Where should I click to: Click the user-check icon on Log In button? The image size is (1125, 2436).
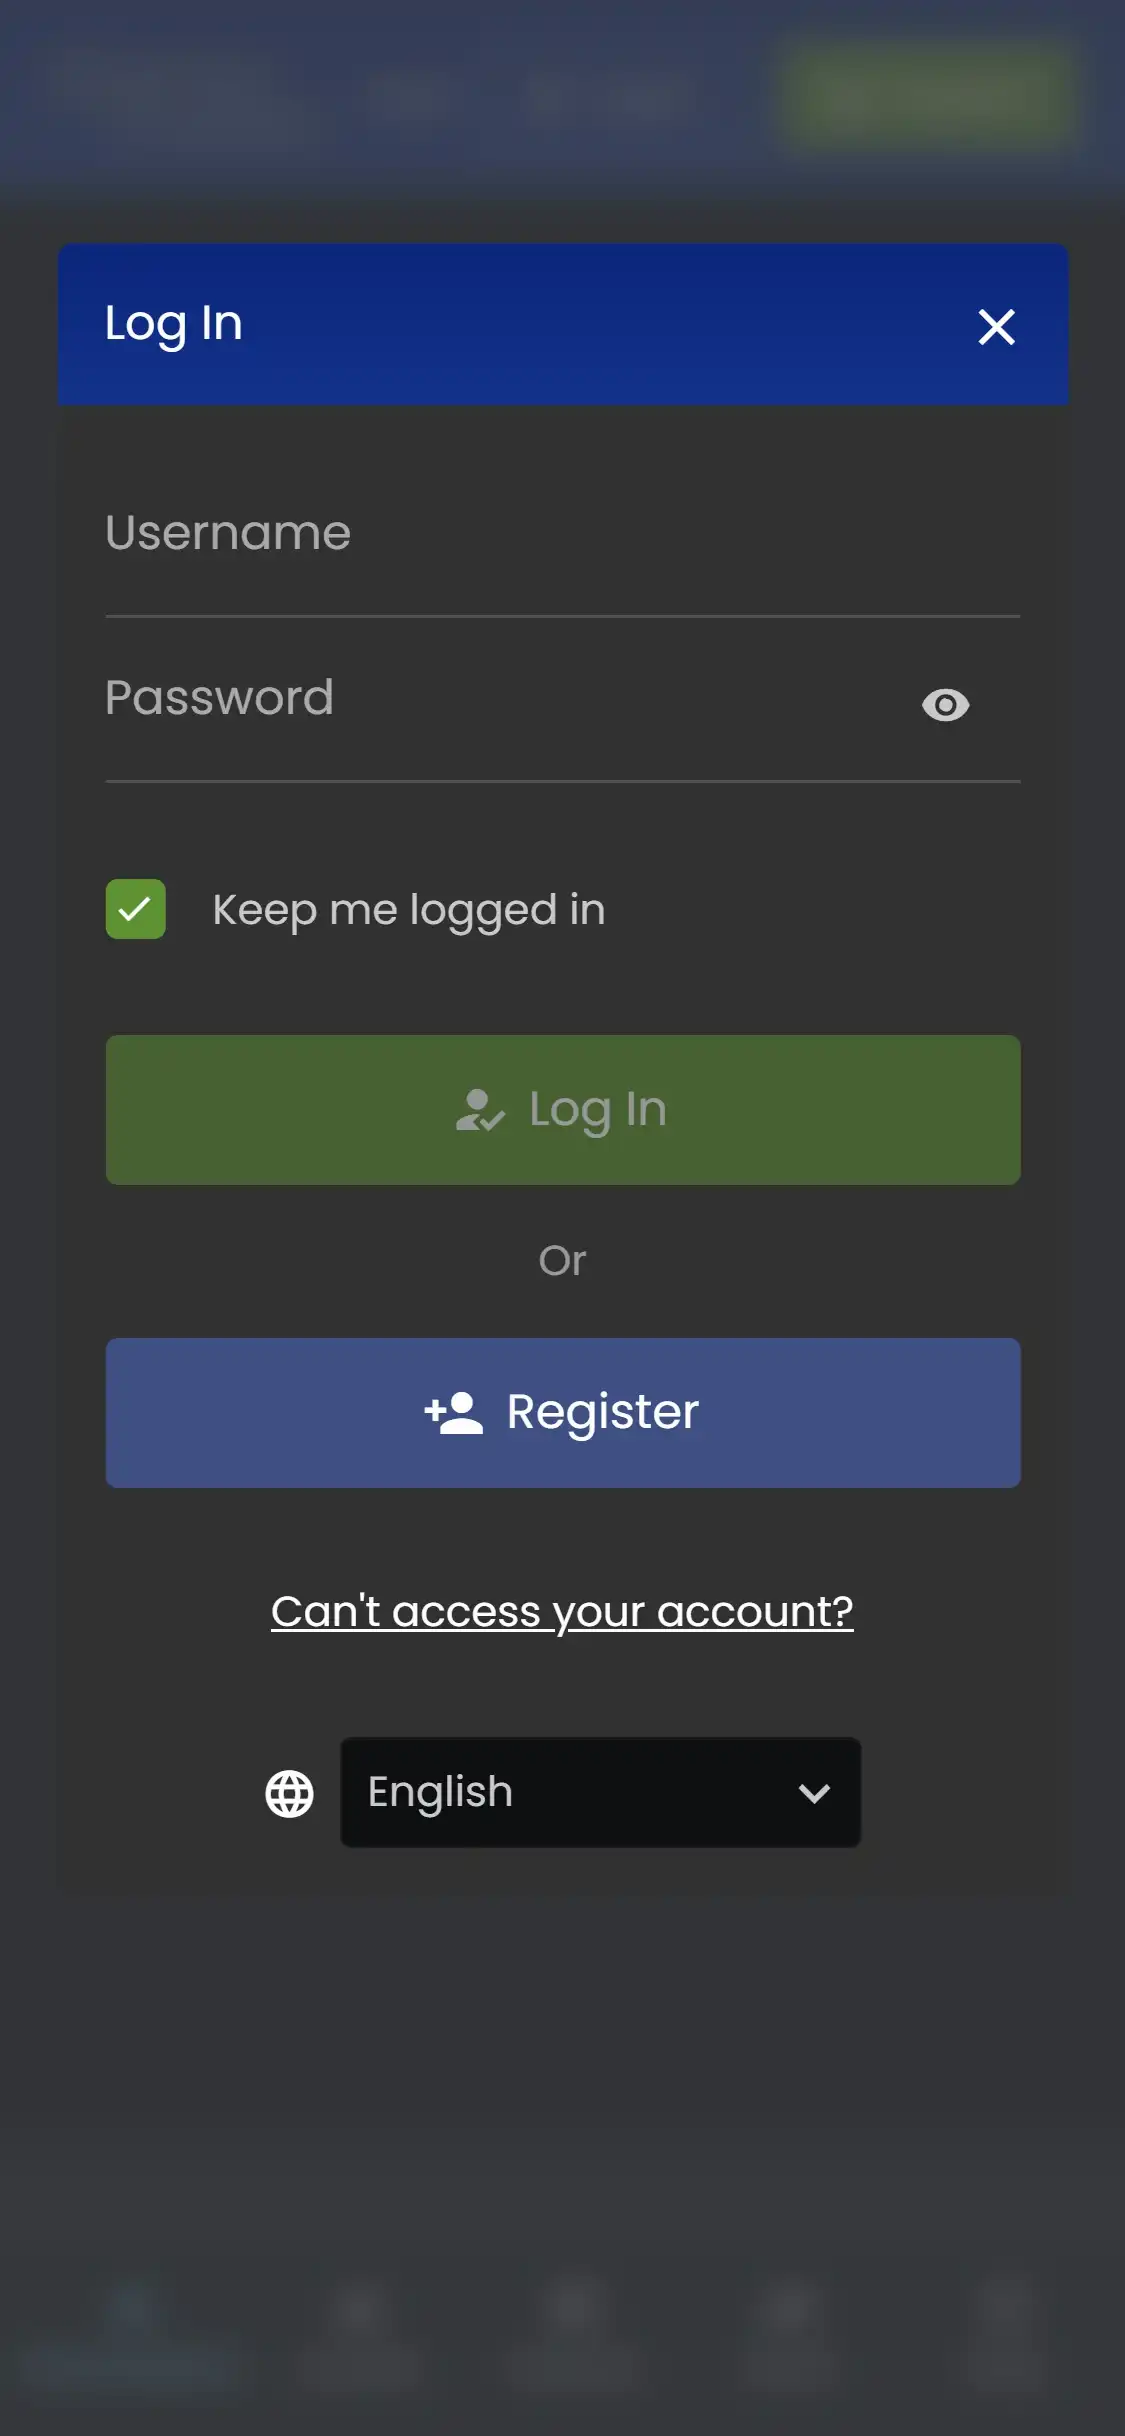point(480,1110)
